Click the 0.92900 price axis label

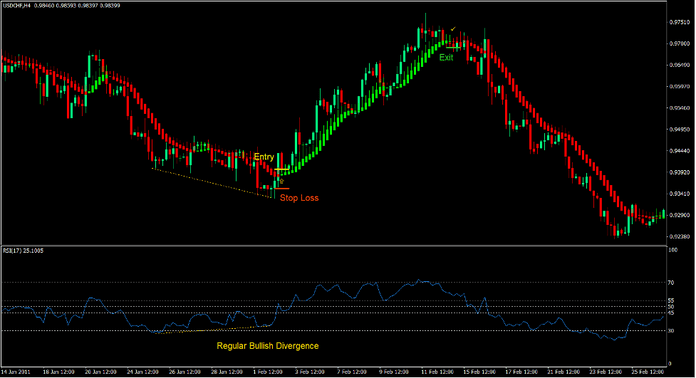coord(680,215)
